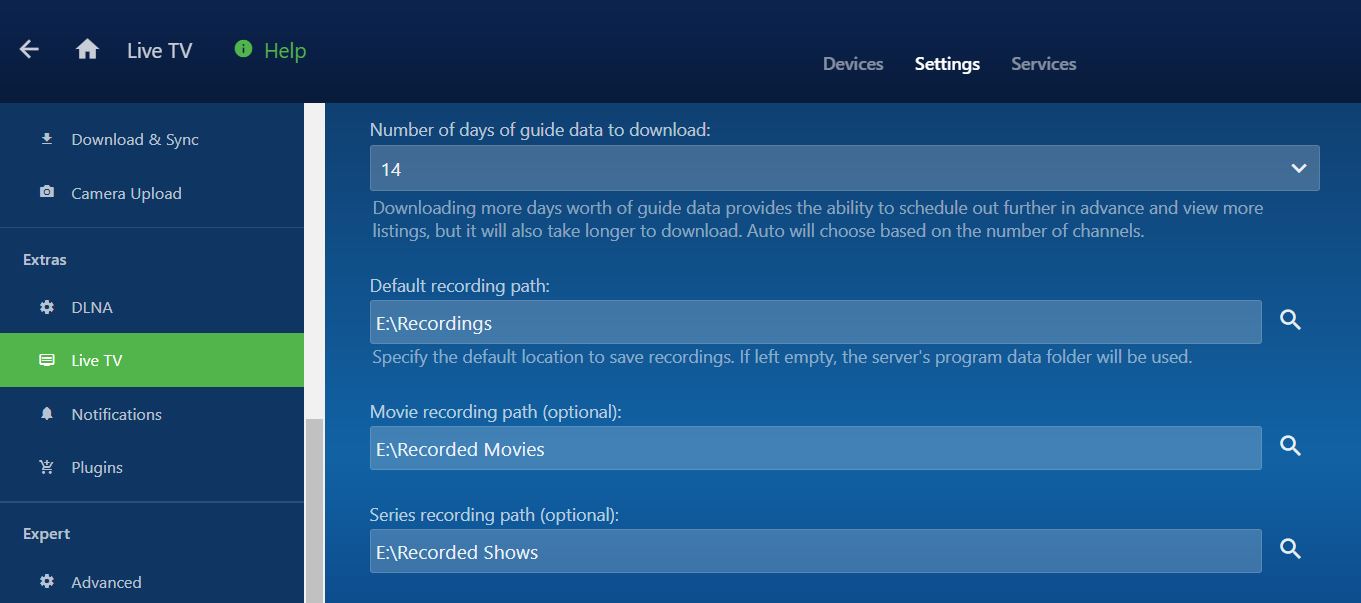Click the Download & Sync icon

coord(47,139)
